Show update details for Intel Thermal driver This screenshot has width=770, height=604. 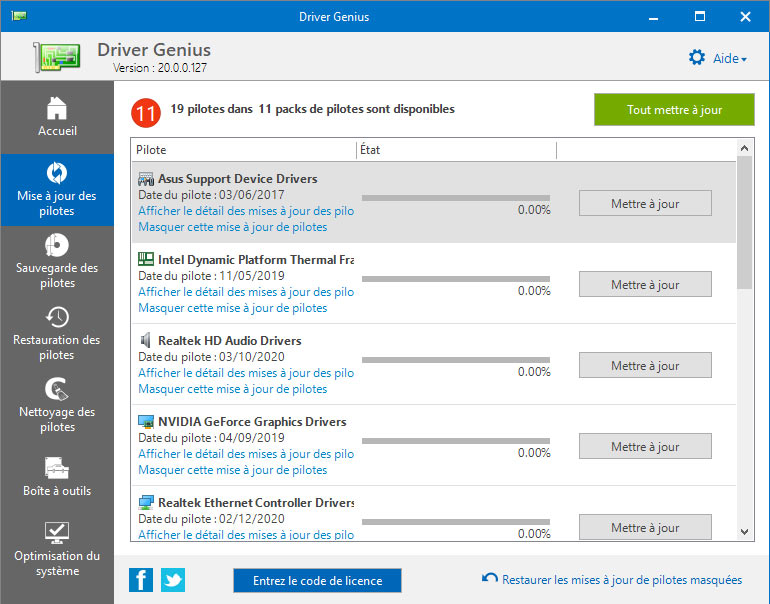[x=246, y=292]
